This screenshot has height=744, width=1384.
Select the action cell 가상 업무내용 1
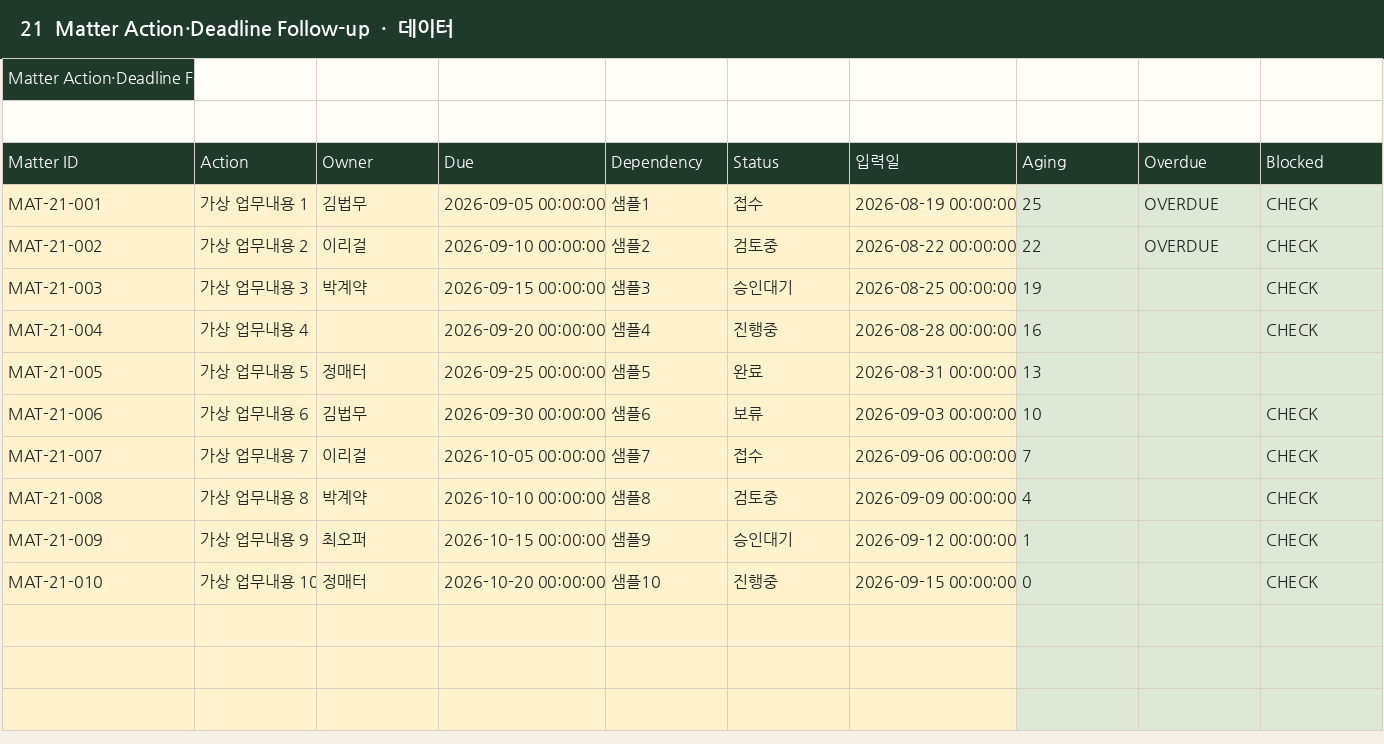255,205
